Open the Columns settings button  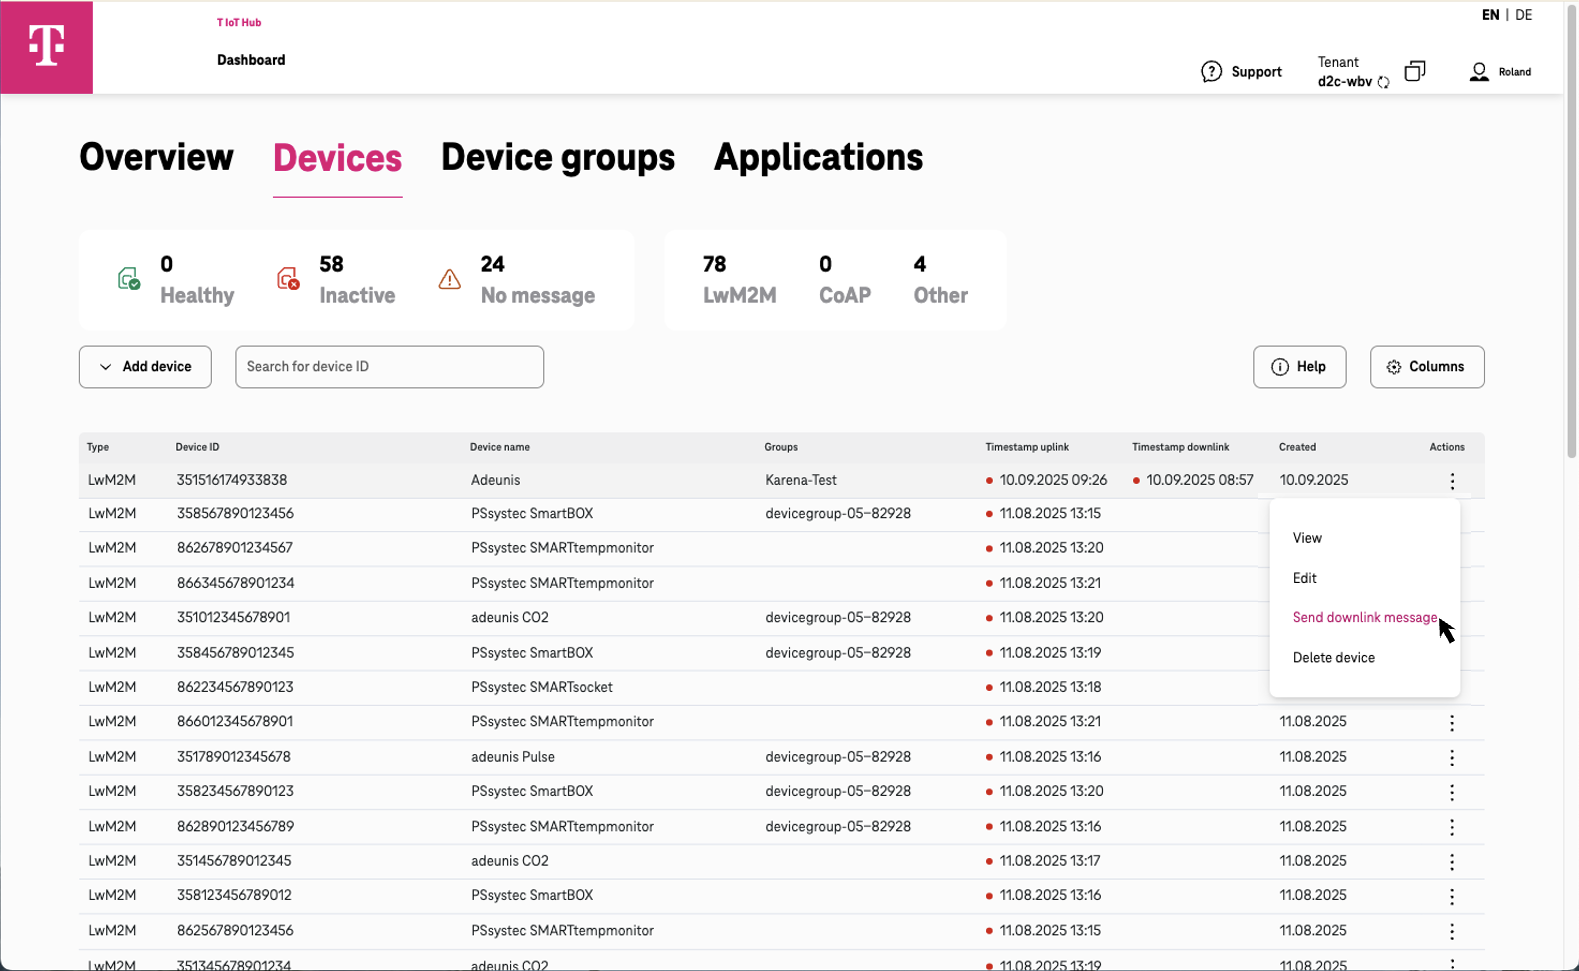point(1426,367)
